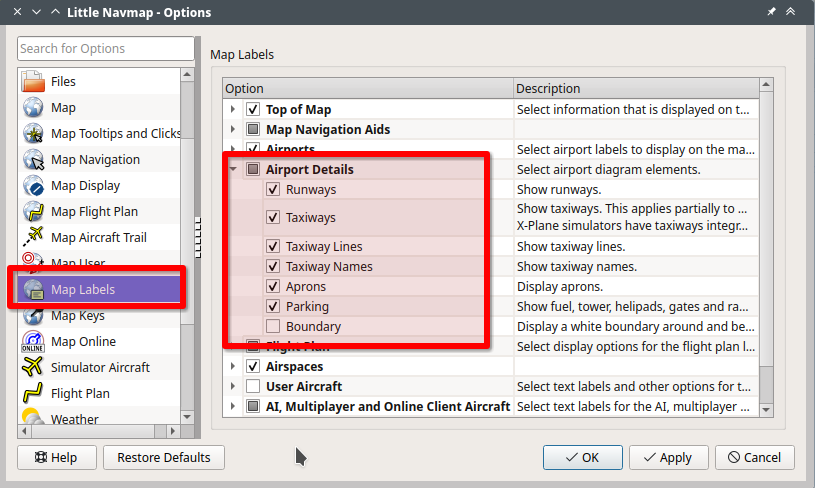Open the Map Flight Plan options page
815x488 pixels.
[99, 211]
